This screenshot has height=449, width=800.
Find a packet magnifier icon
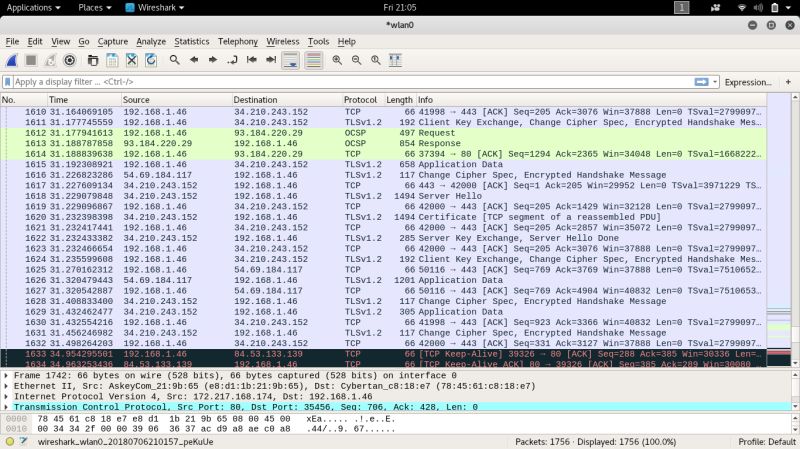tap(174, 60)
